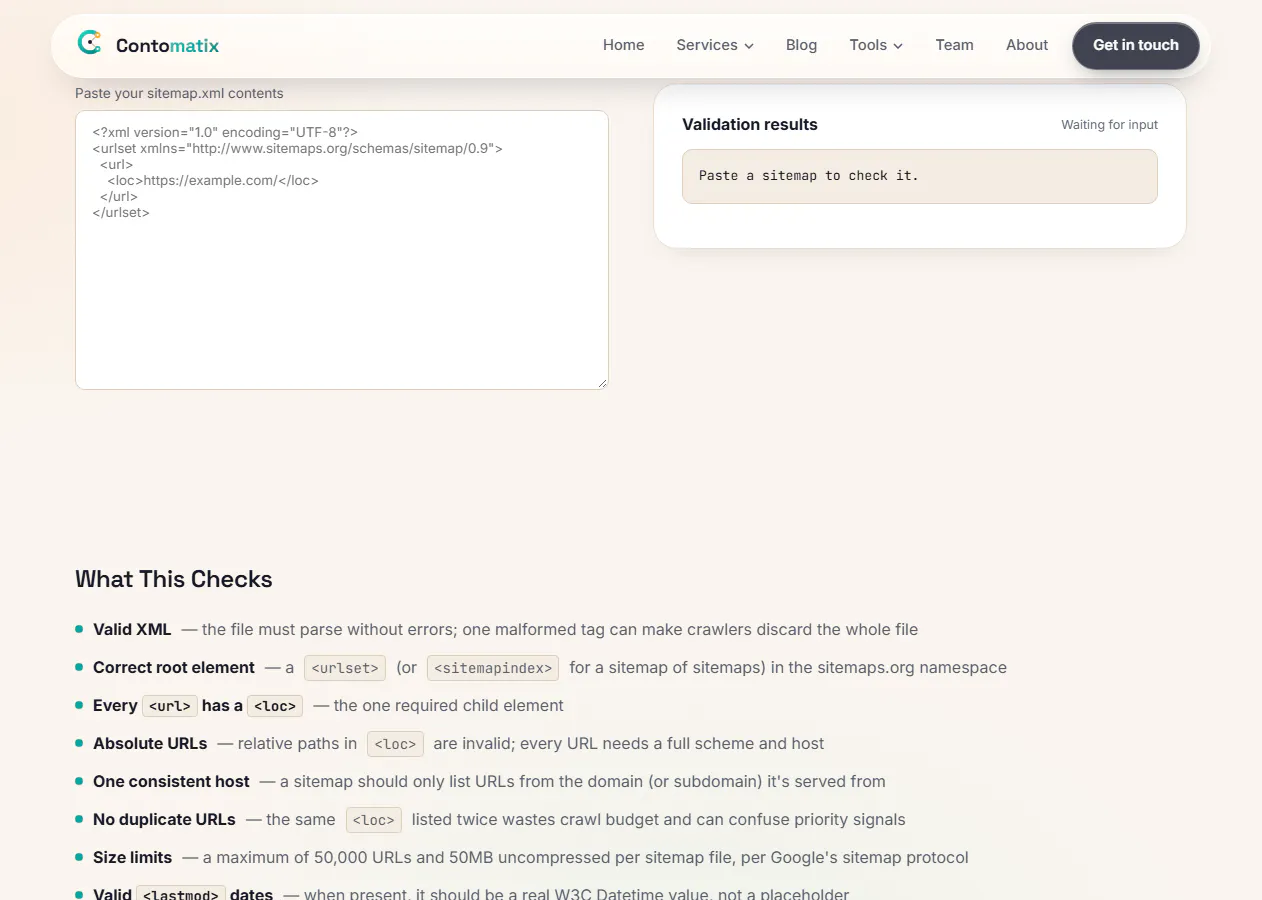Open the Blog page
This screenshot has height=900, width=1262.
click(x=801, y=45)
